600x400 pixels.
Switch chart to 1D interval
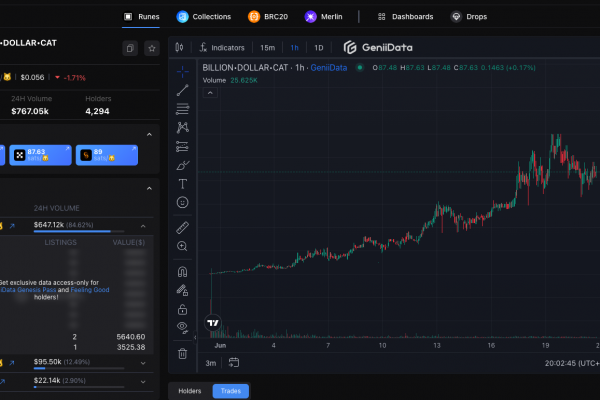pos(319,48)
